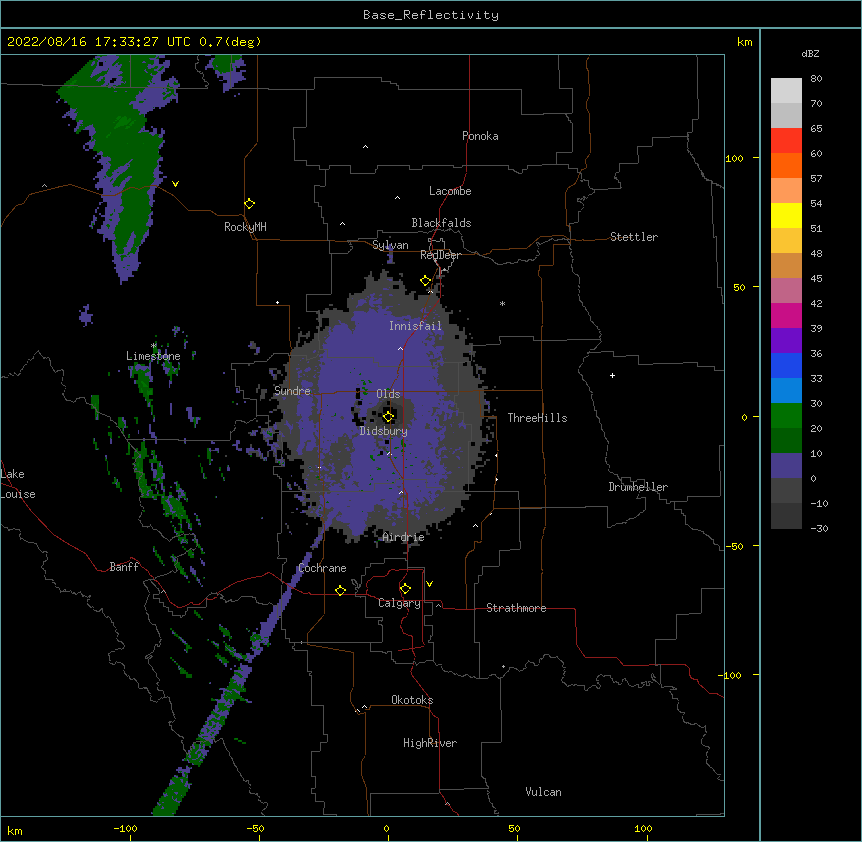Click the Blackfalds city label

[x=441, y=223]
